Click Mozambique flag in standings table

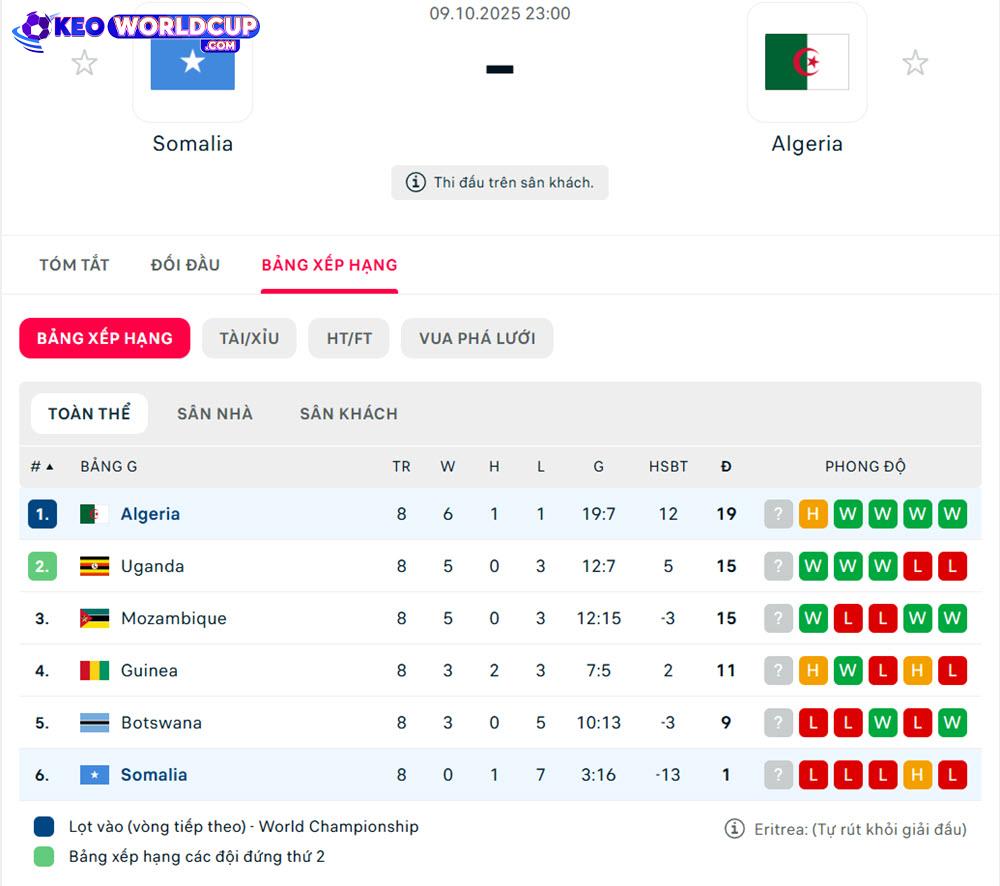coord(94,618)
